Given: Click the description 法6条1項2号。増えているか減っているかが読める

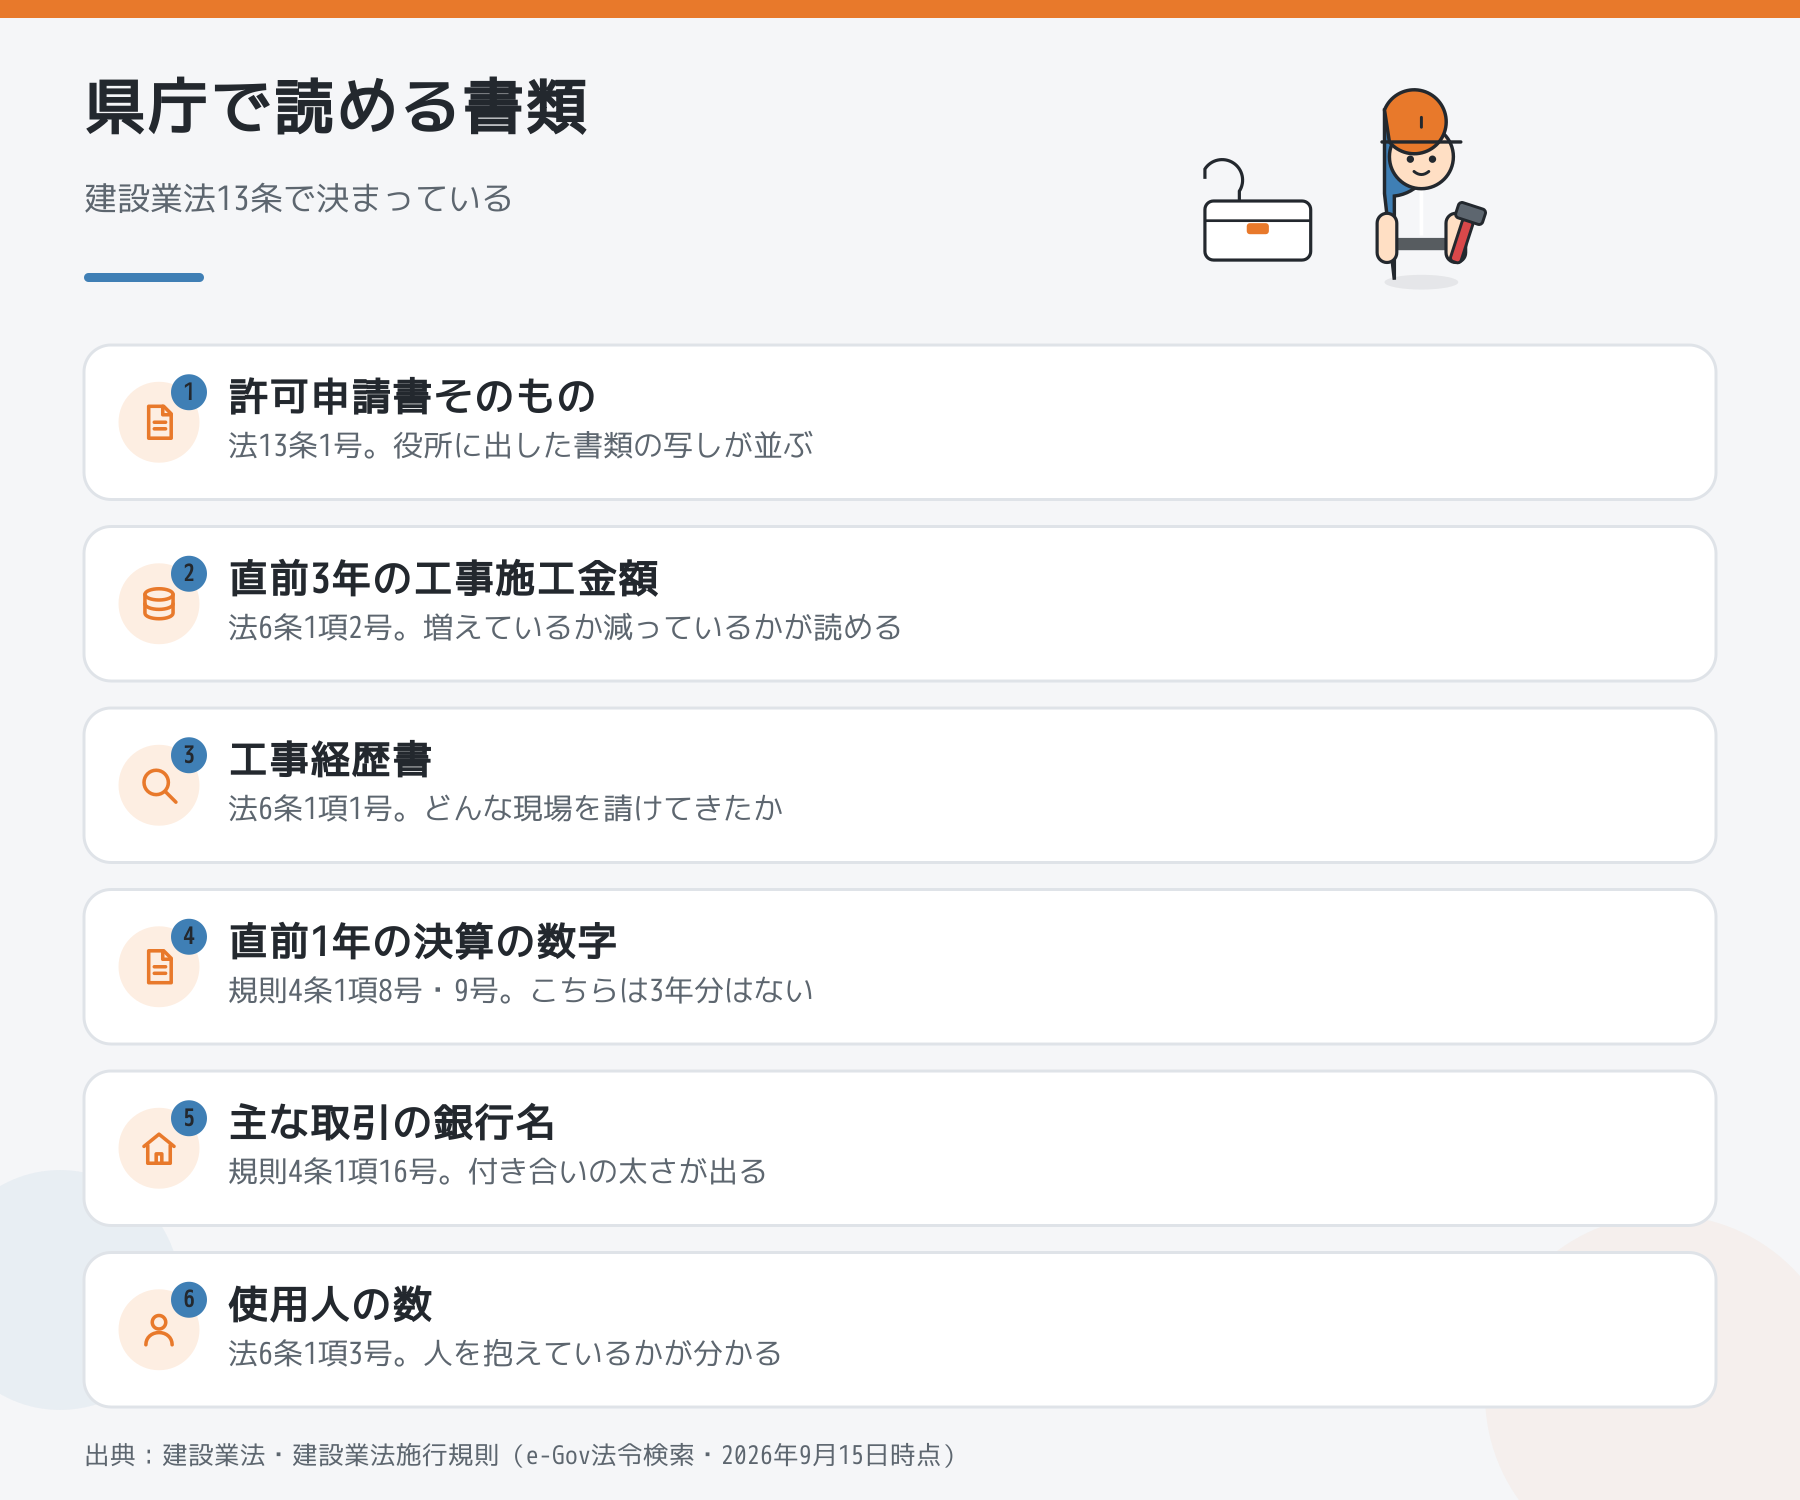Looking at the screenshot, I should [x=565, y=627].
